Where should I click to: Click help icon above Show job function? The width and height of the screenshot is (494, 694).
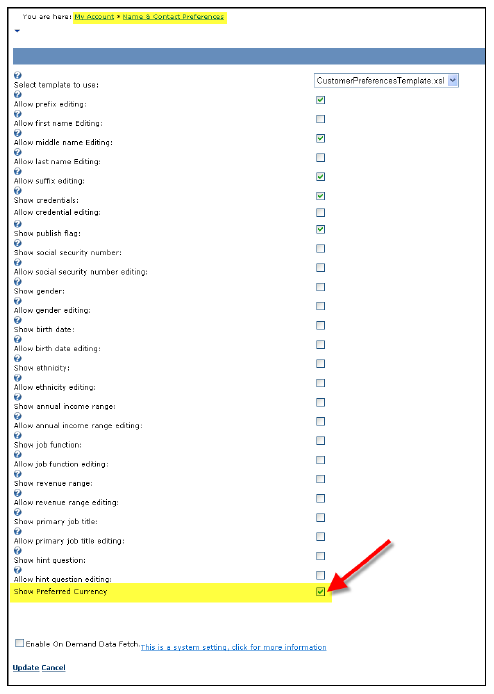[x=18, y=436]
